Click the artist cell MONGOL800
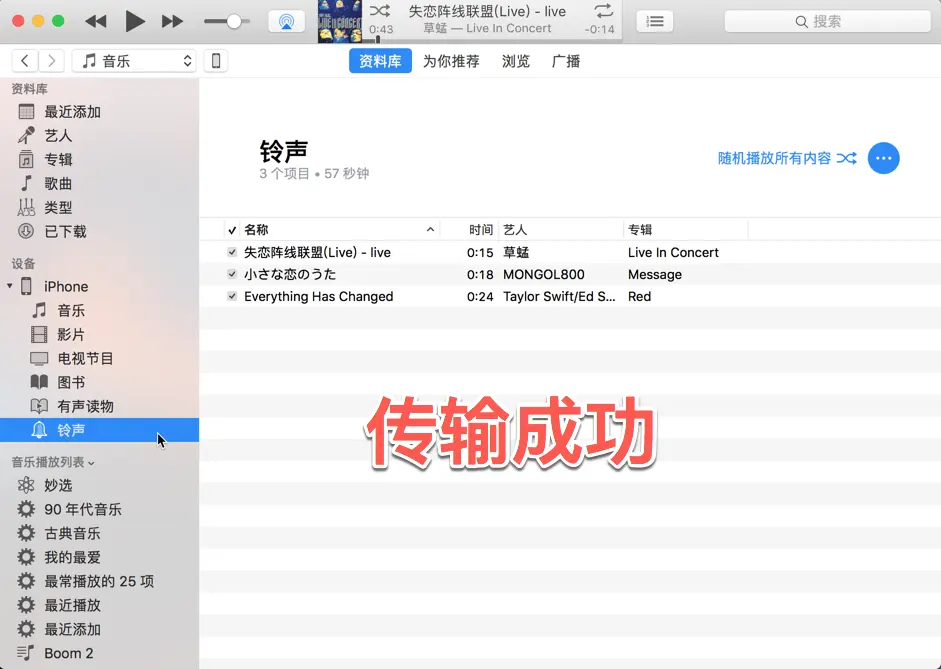The width and height of the screenshot is (941, 669). point(544,274)
